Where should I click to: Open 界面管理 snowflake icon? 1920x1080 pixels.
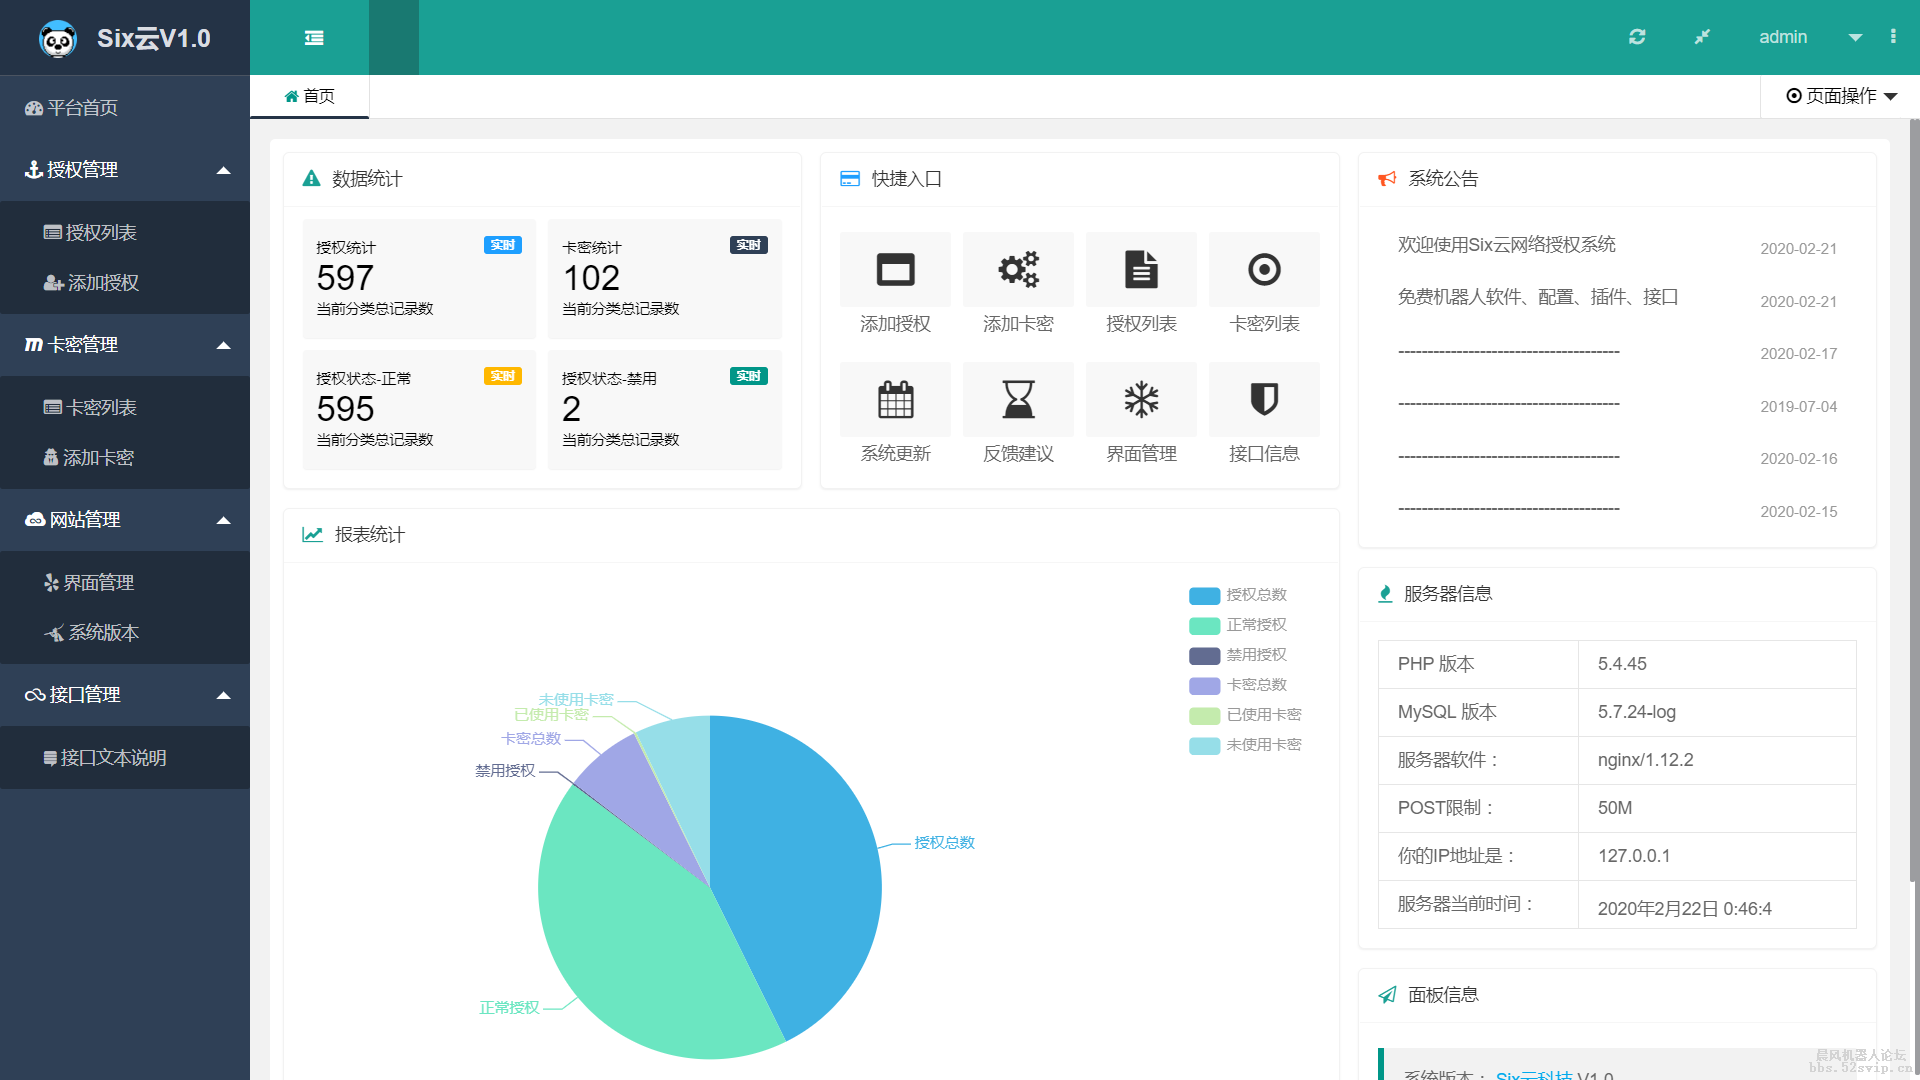[x=1141, y=400]
